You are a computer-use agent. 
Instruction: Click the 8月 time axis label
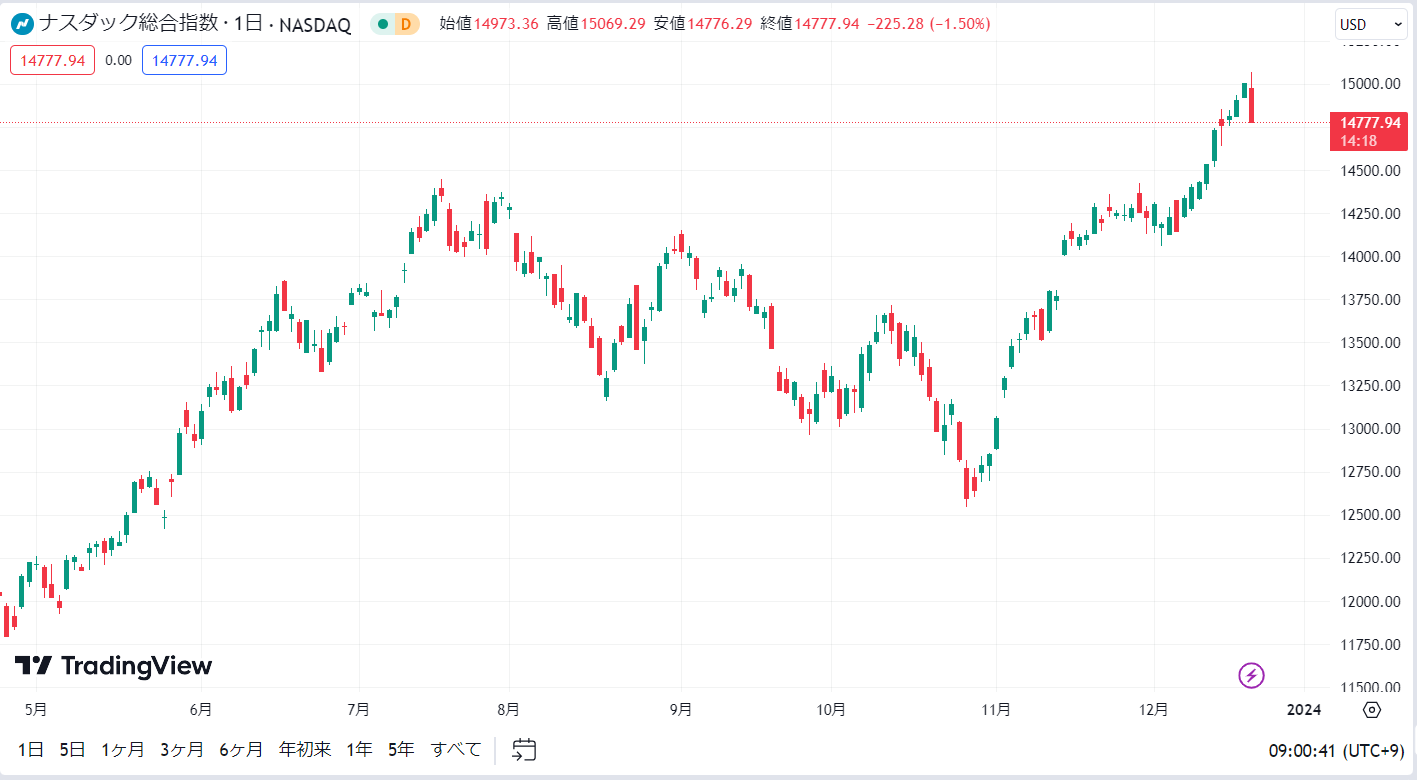[508, 710]
